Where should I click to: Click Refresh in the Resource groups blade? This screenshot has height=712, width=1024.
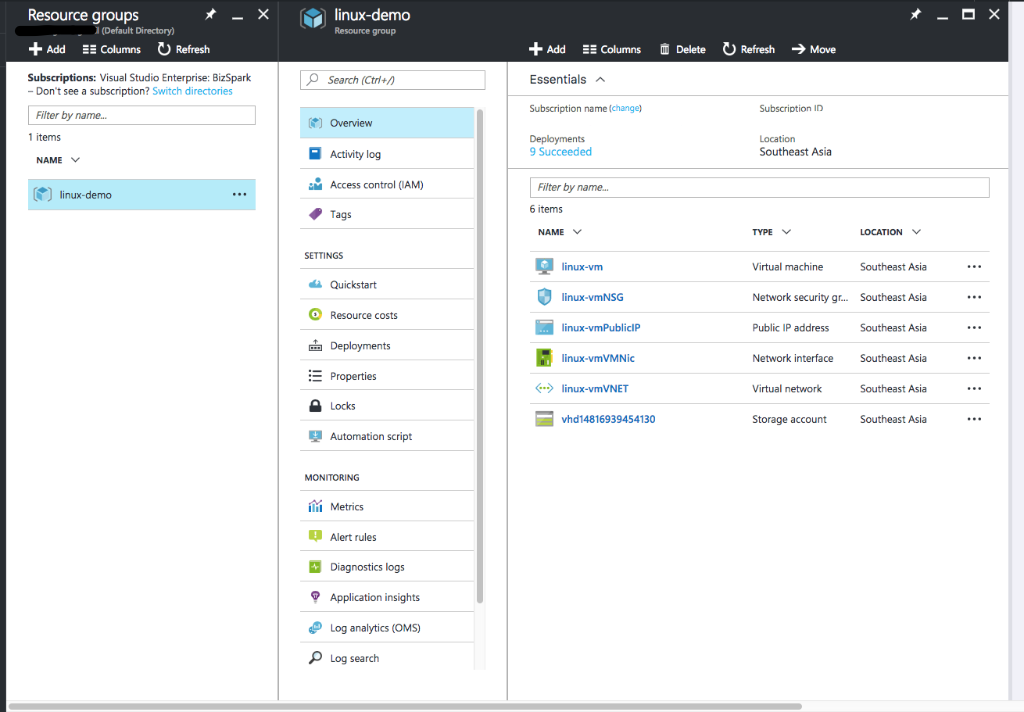point(184,49)
